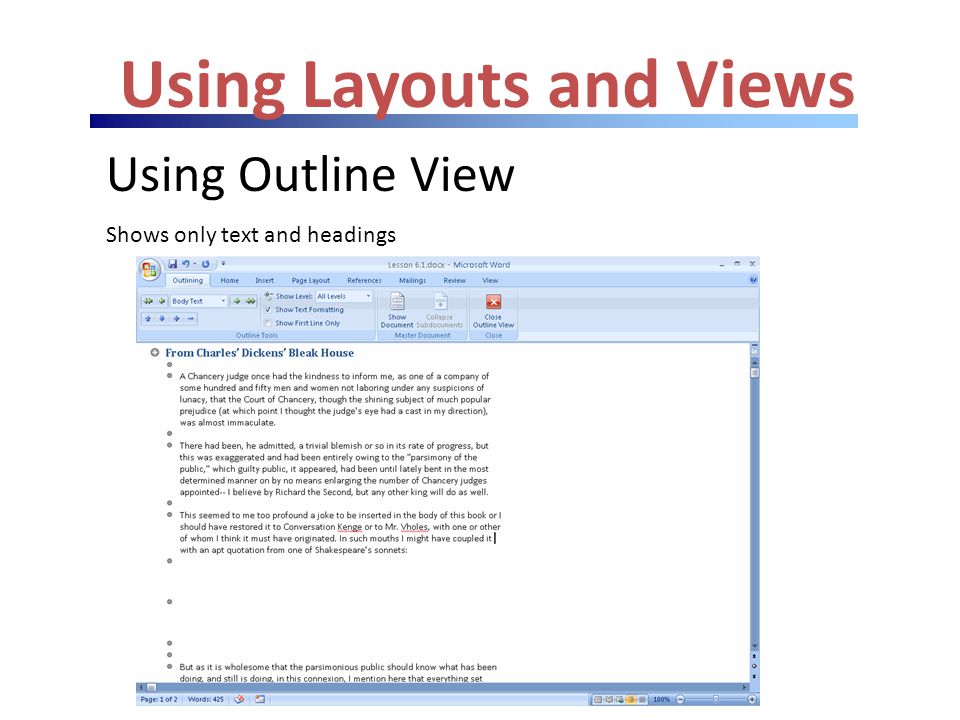Click the vertical scrollbar up arrow
This screenshot has width=960, height=720.
[755, 362]
